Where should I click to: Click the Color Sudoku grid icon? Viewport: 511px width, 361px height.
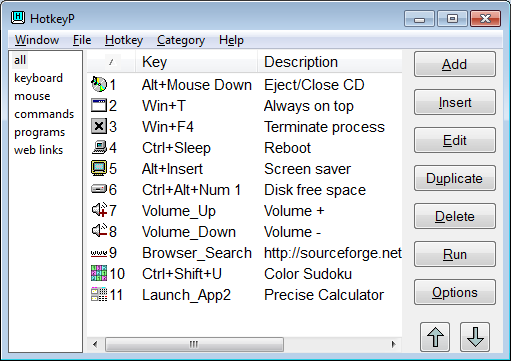click(99, 273)
